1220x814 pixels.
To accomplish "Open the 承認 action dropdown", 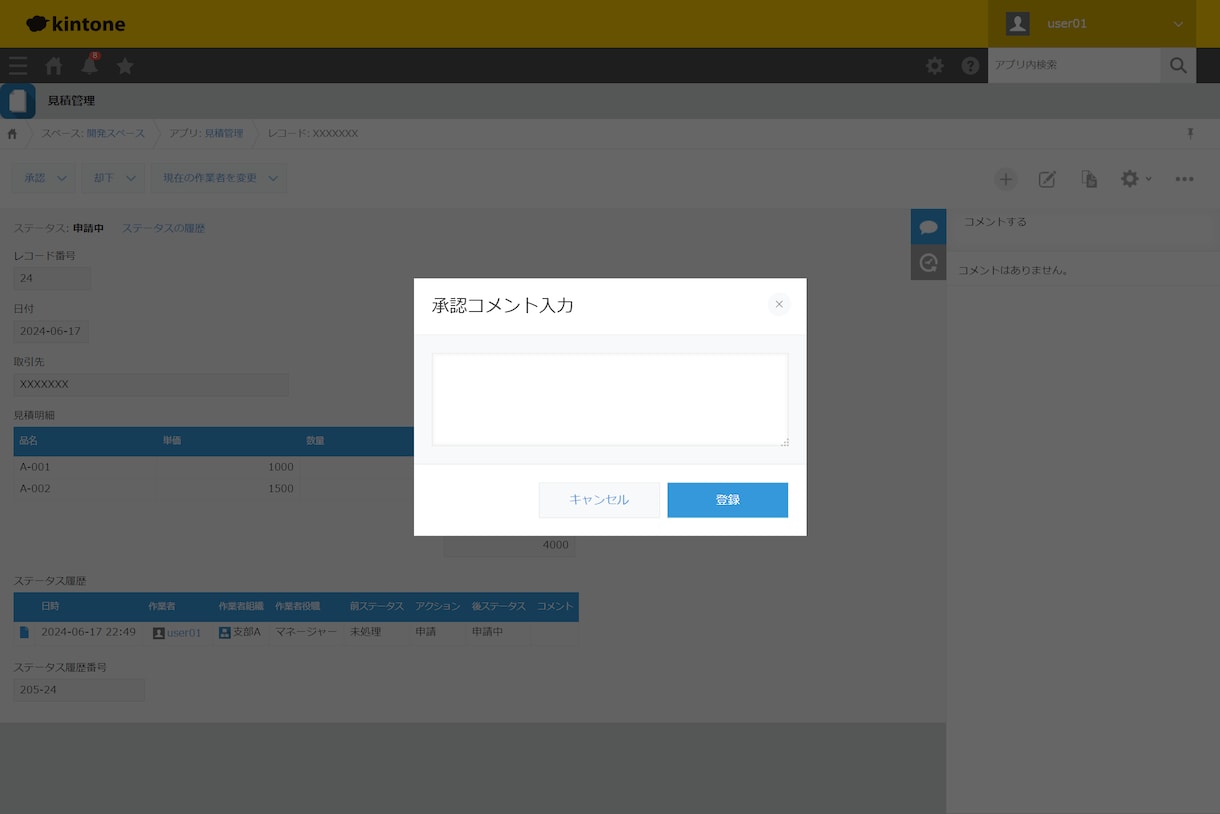I will click(44, 178).
